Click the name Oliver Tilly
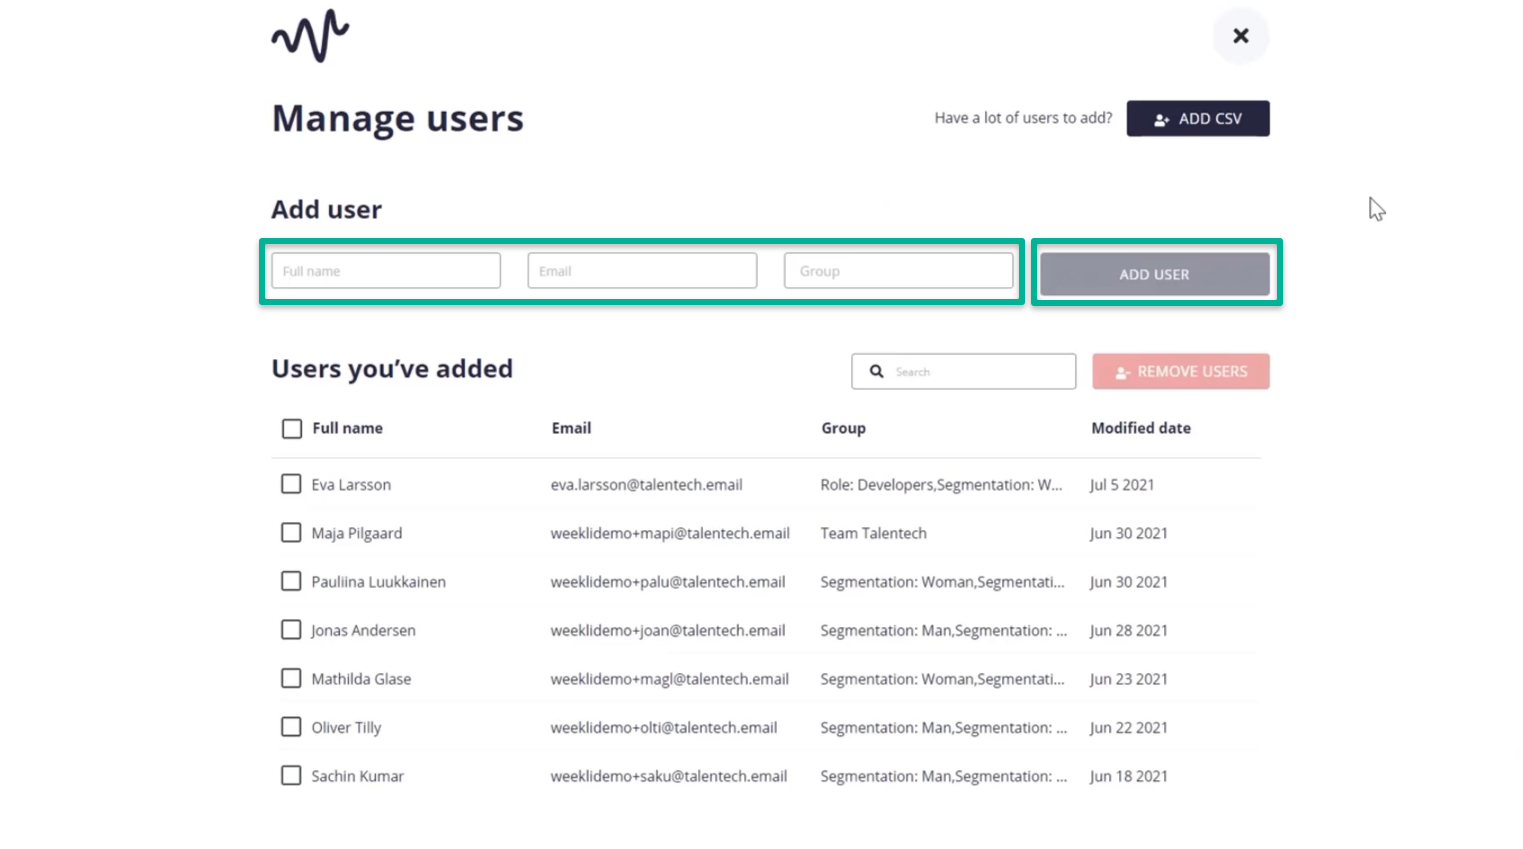Screen dimensions: 1523x849 pos(346,727)
